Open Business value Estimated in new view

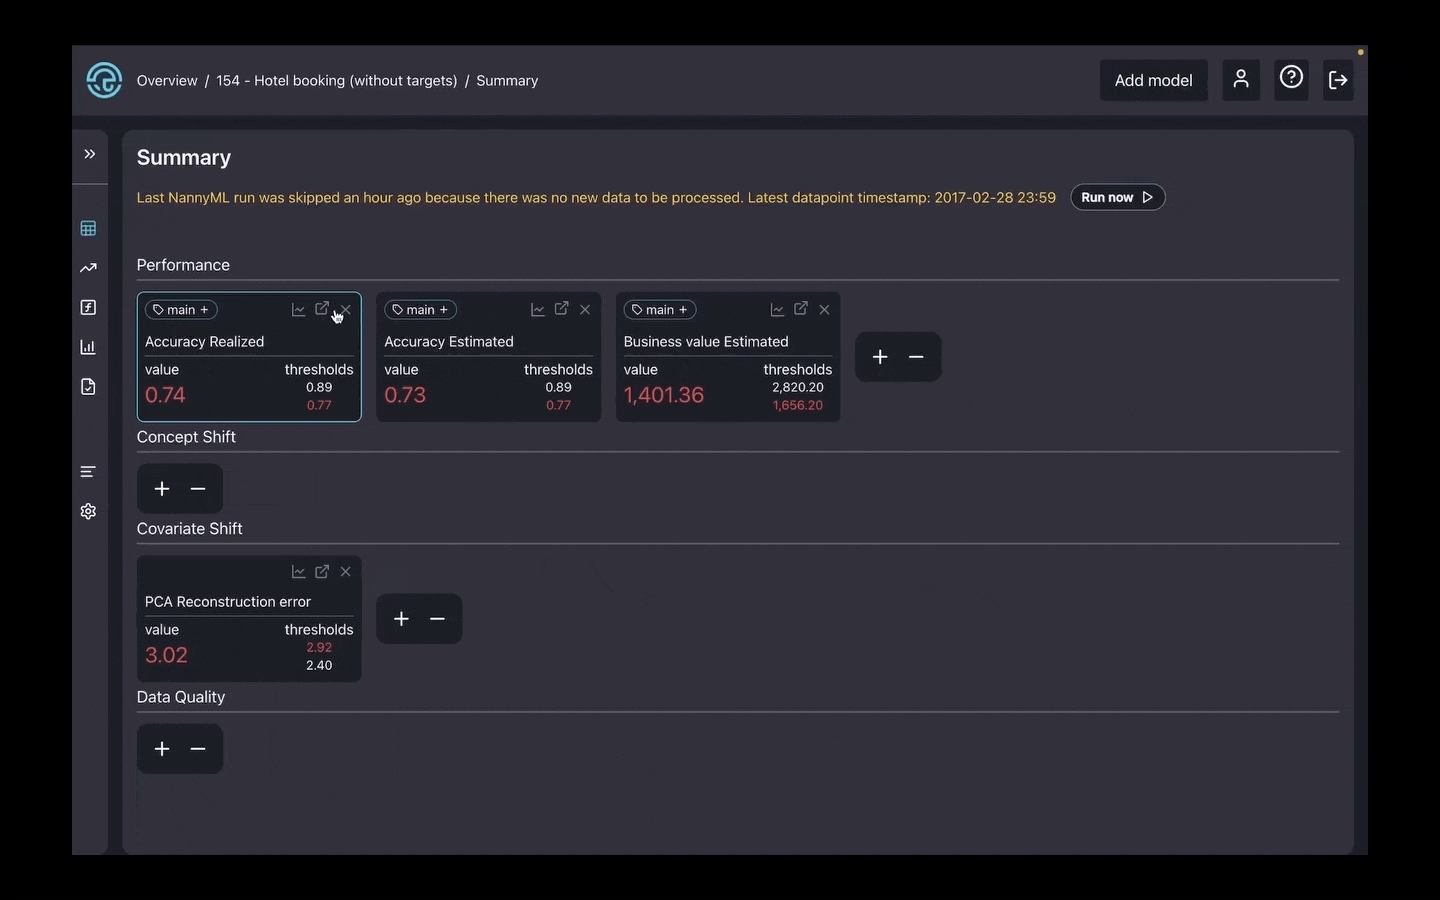pyautogui.click(x=801, y=309)
